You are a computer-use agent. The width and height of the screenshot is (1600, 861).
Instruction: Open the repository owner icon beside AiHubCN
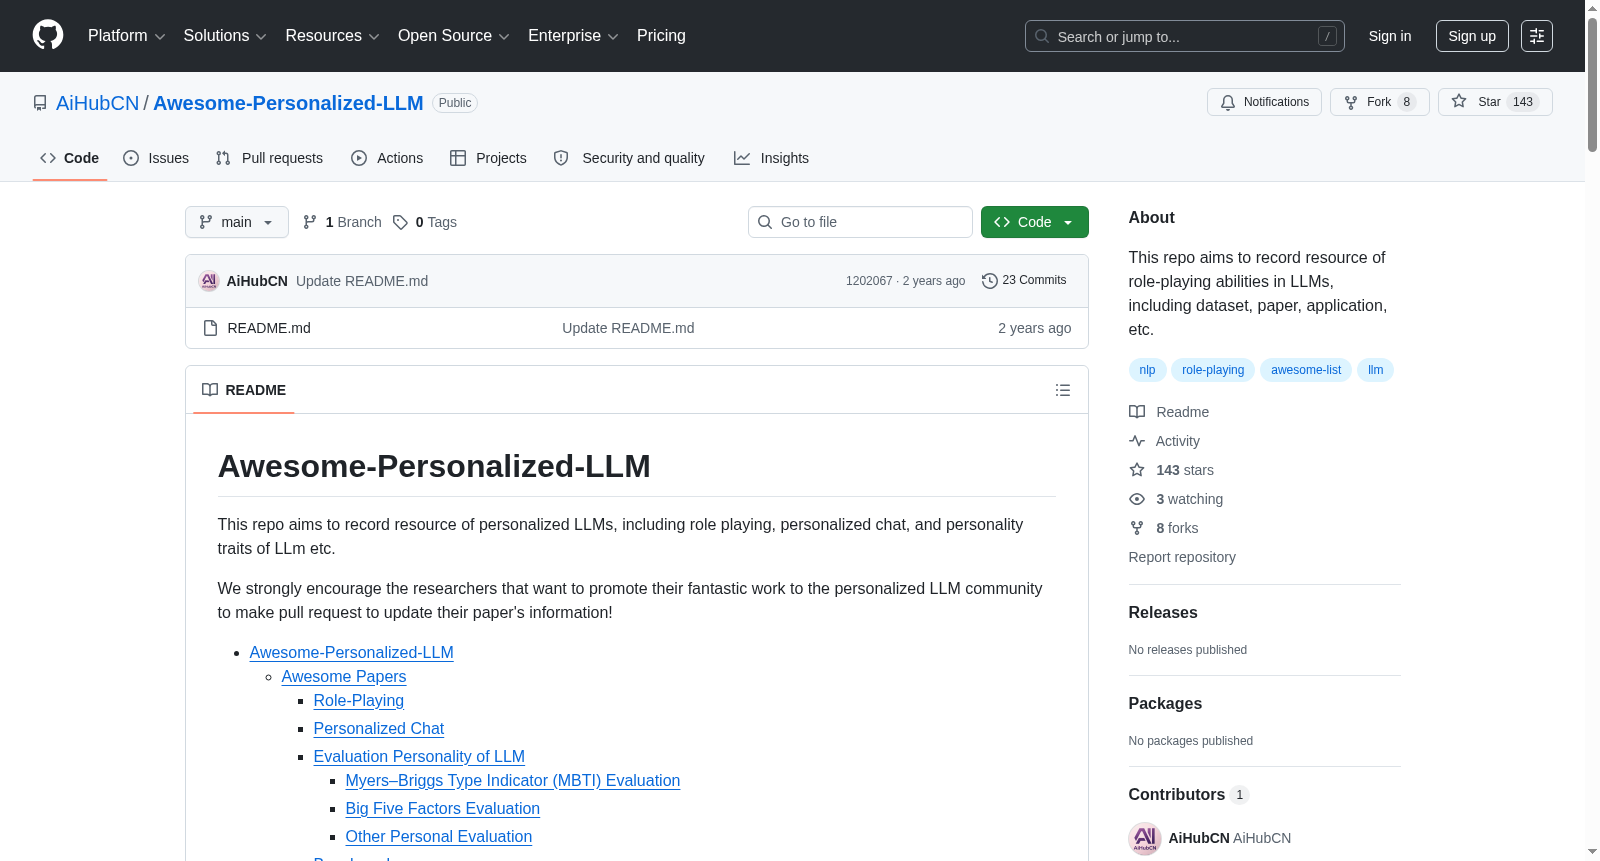[x=40, y=103]
